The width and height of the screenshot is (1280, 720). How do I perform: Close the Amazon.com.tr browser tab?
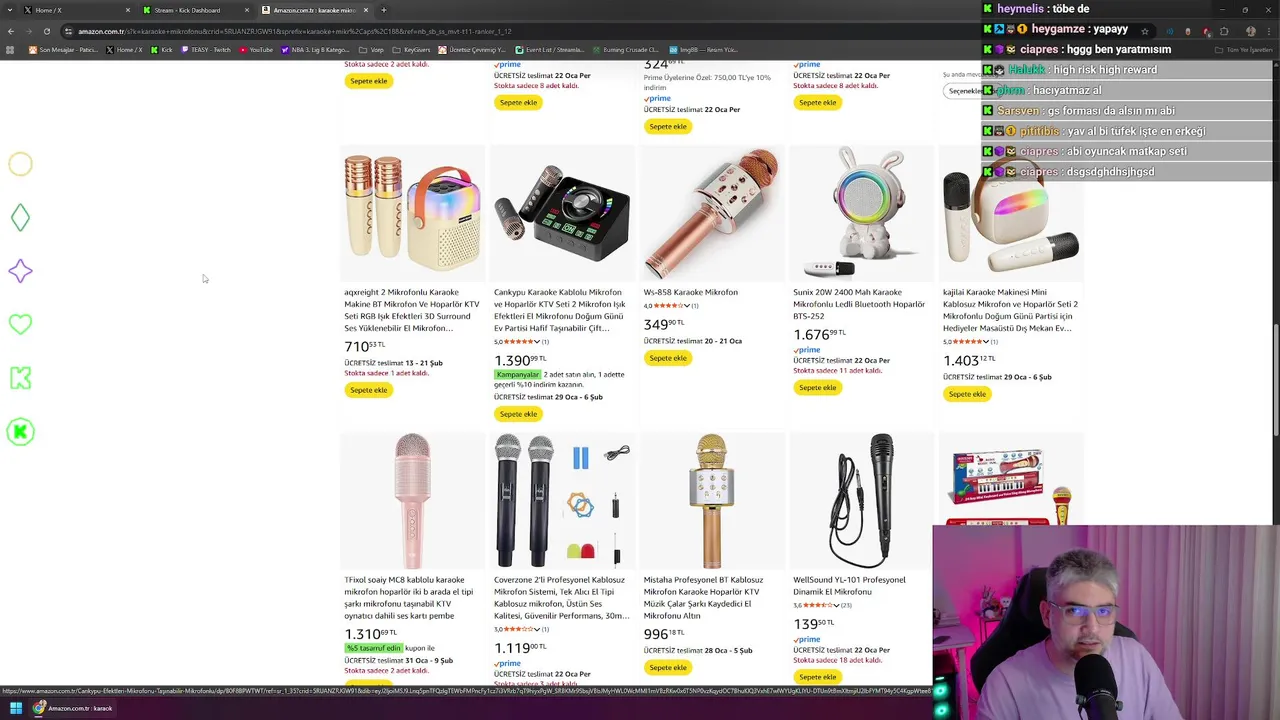[x=366, y=10]
